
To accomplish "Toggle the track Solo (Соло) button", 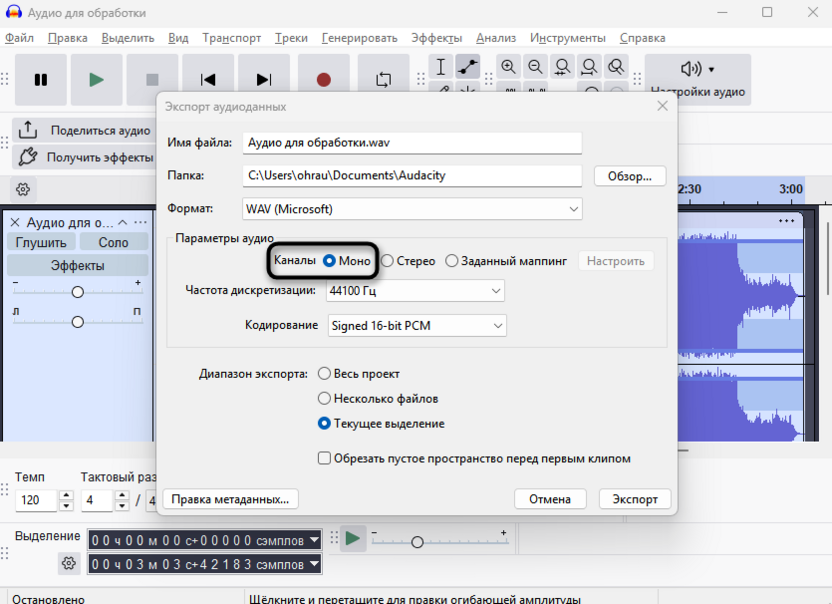I will tap(114, 243).
